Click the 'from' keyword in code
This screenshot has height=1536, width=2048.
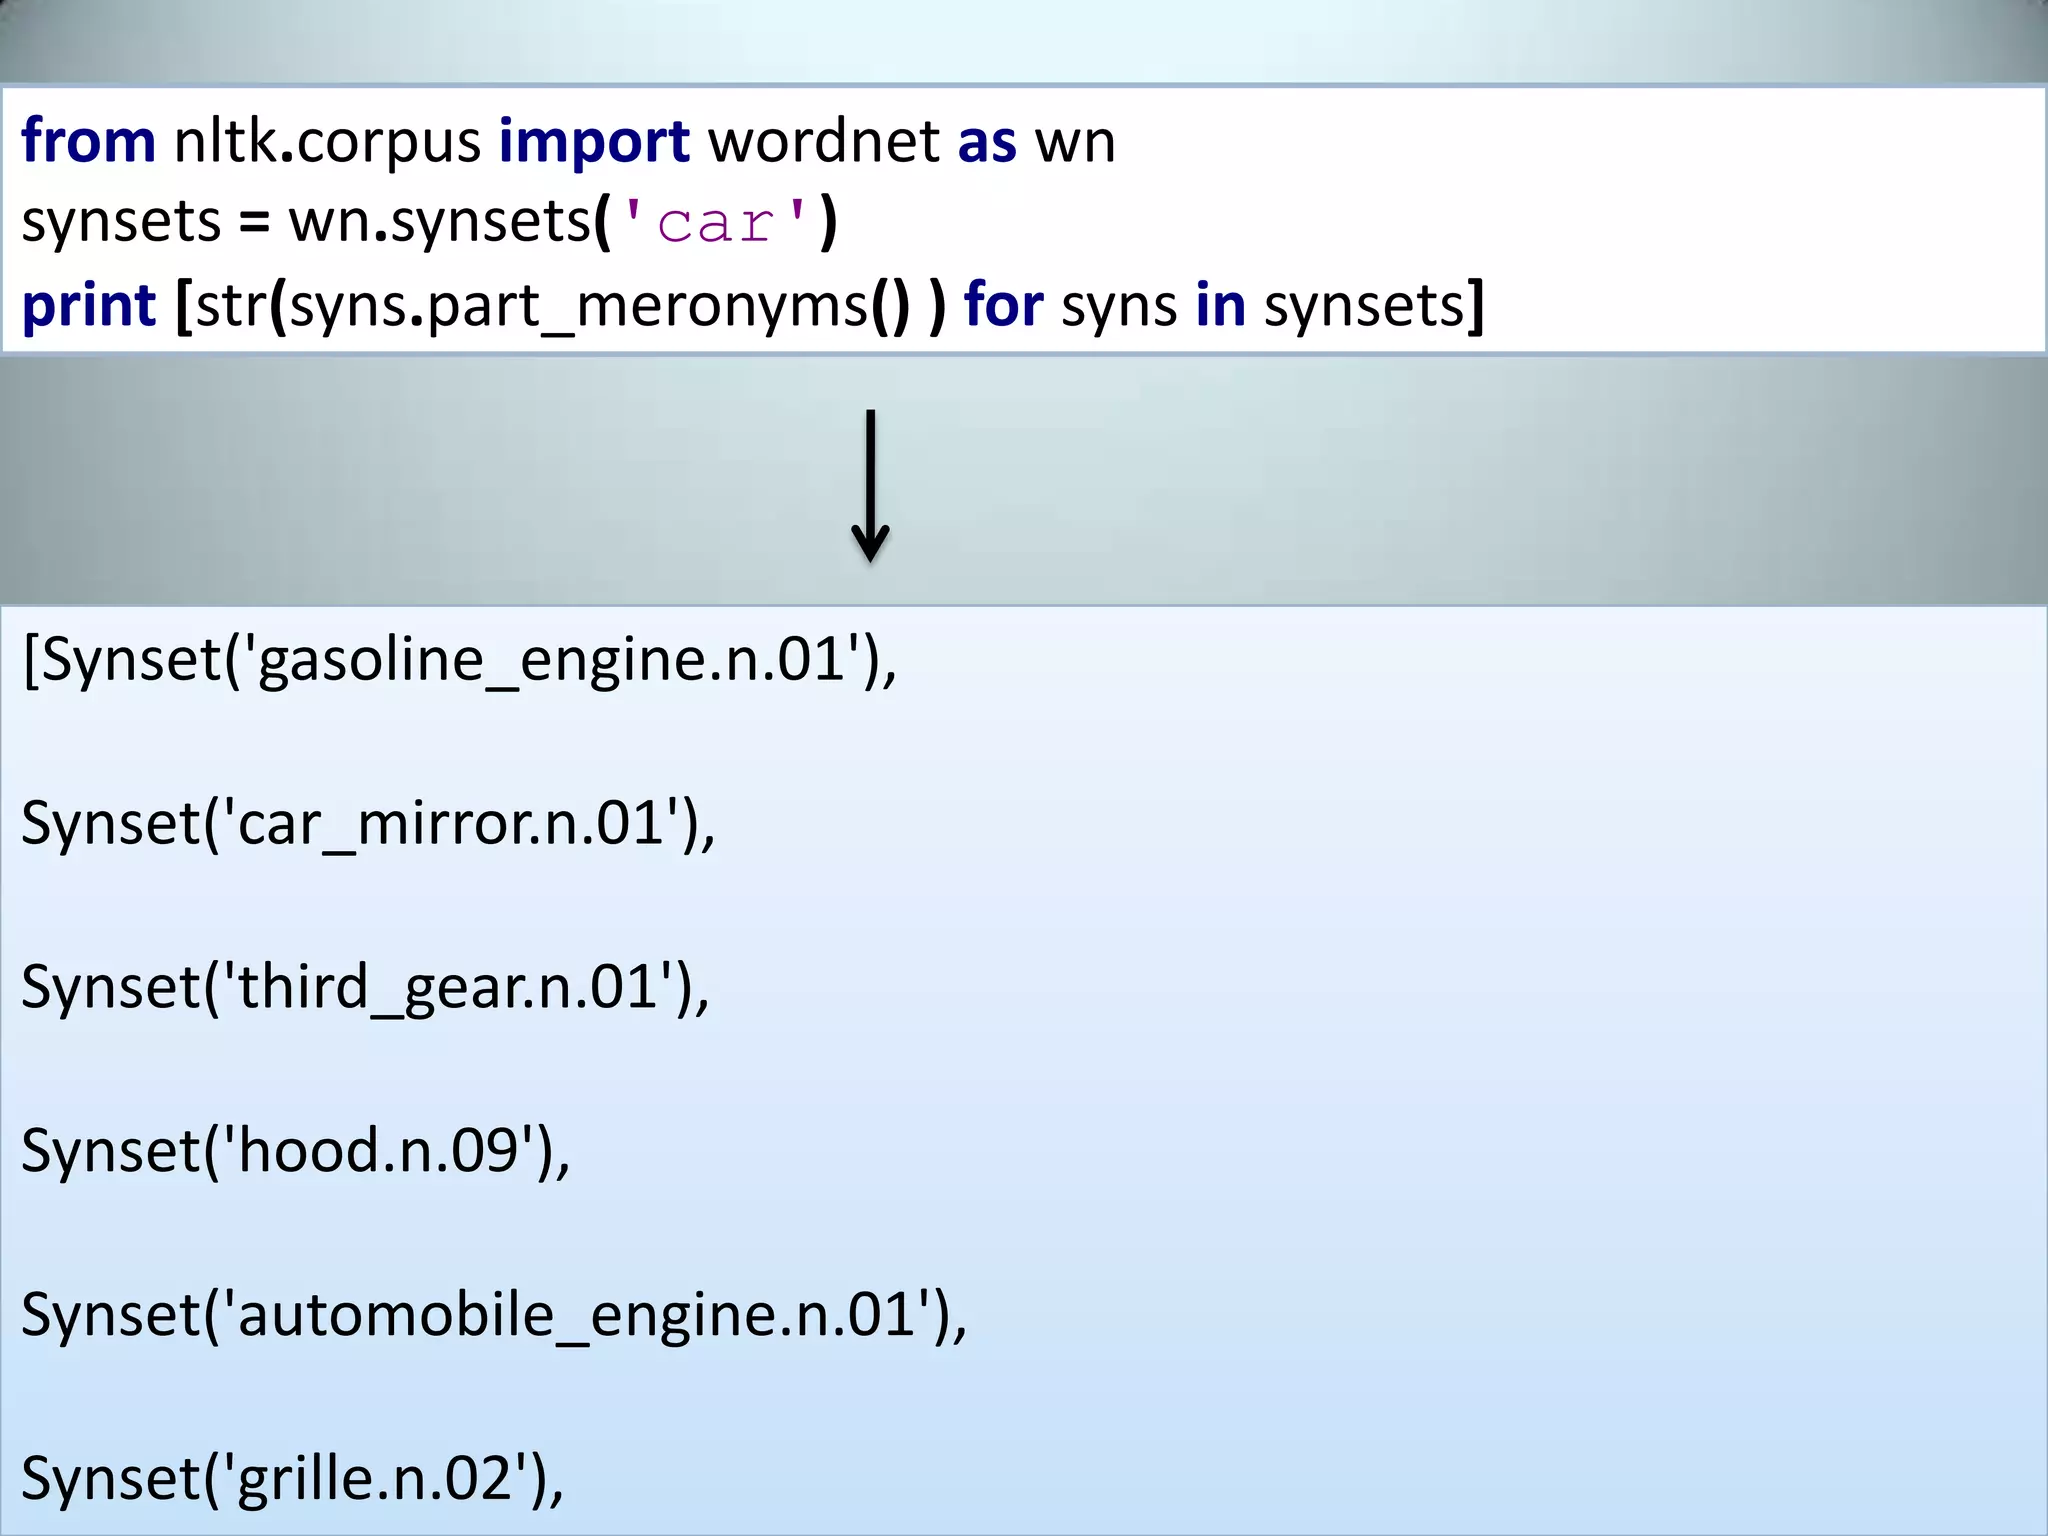click(x=88, y=141)
